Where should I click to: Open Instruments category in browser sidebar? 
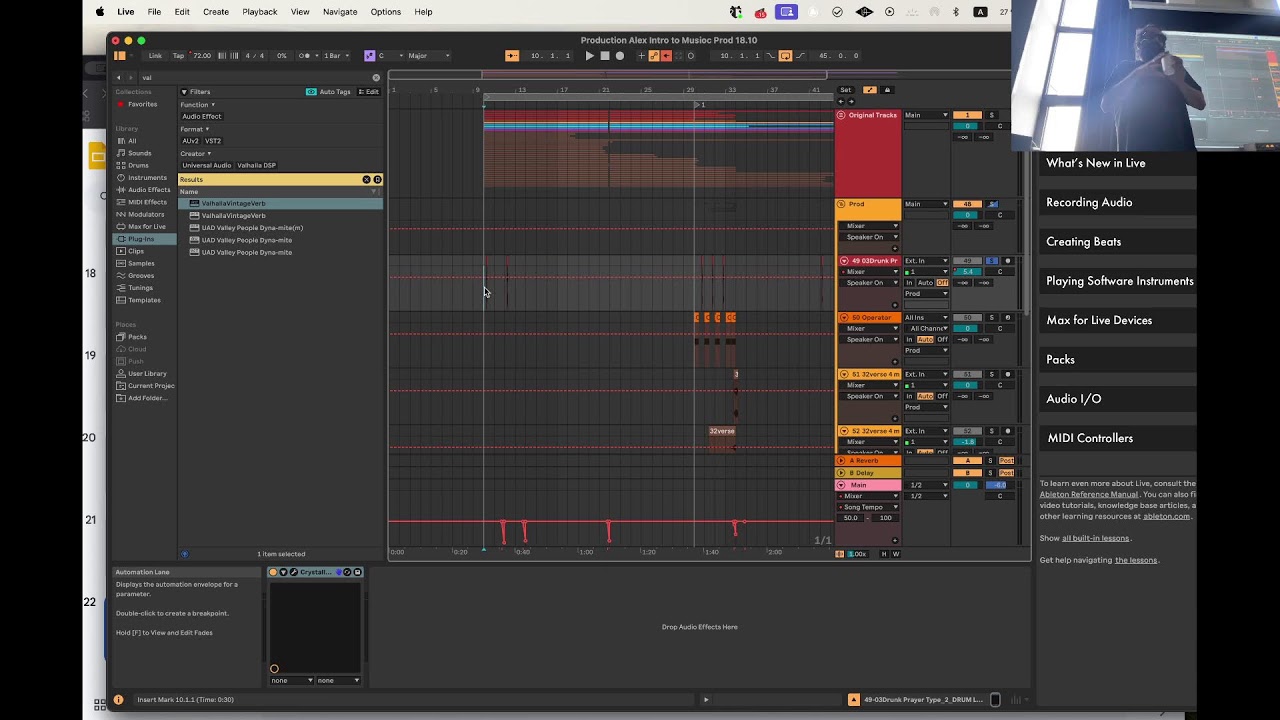tap(147, 178)
